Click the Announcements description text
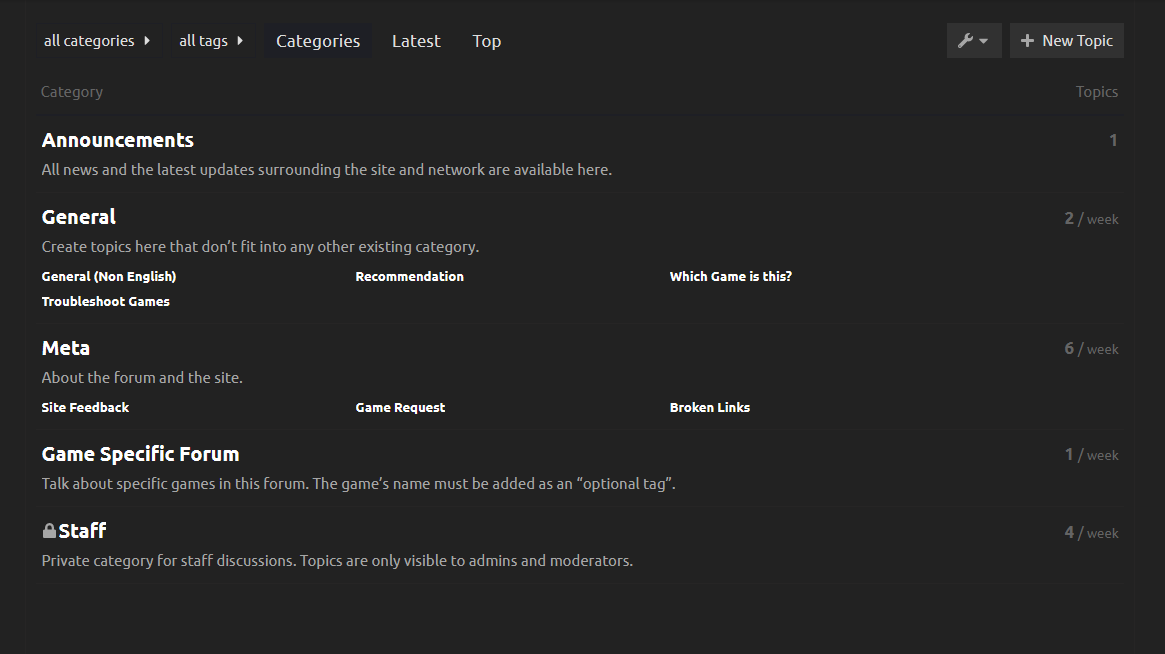Image resolution: width=1165 pixels, height=654 pixels. tap(327, 170)
